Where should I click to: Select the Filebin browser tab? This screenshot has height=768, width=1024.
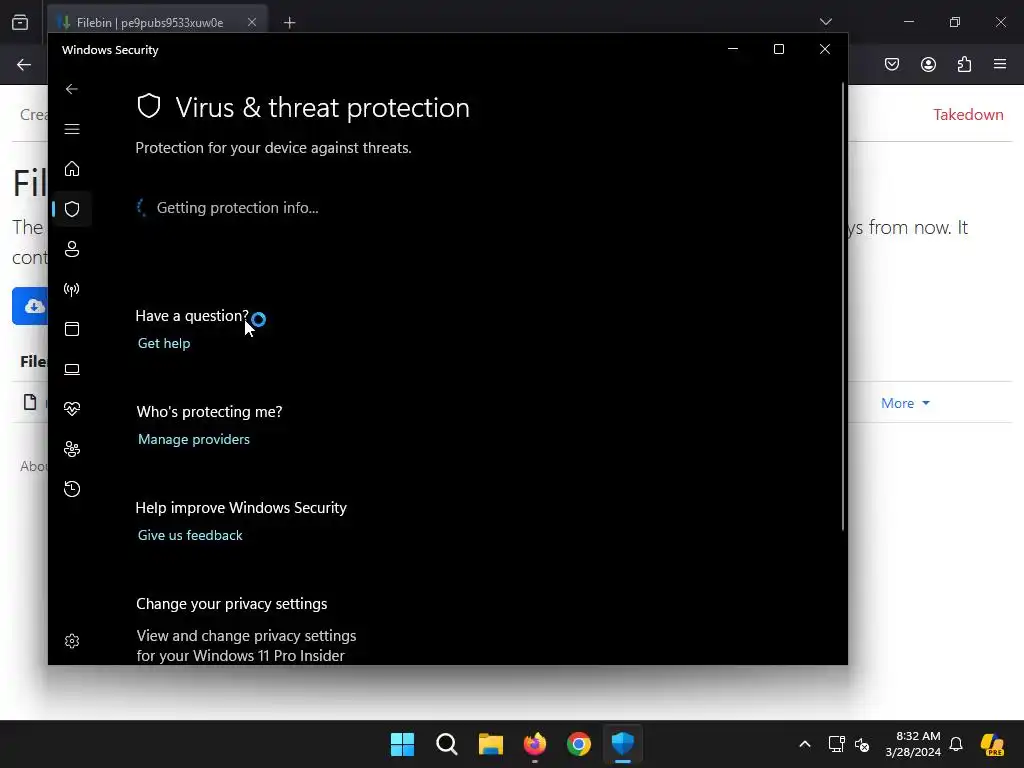[157, 22]
